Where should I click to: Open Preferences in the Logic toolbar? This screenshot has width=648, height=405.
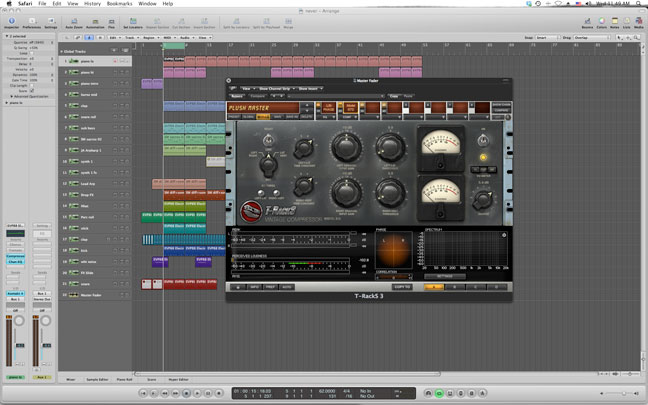(31, 21)
